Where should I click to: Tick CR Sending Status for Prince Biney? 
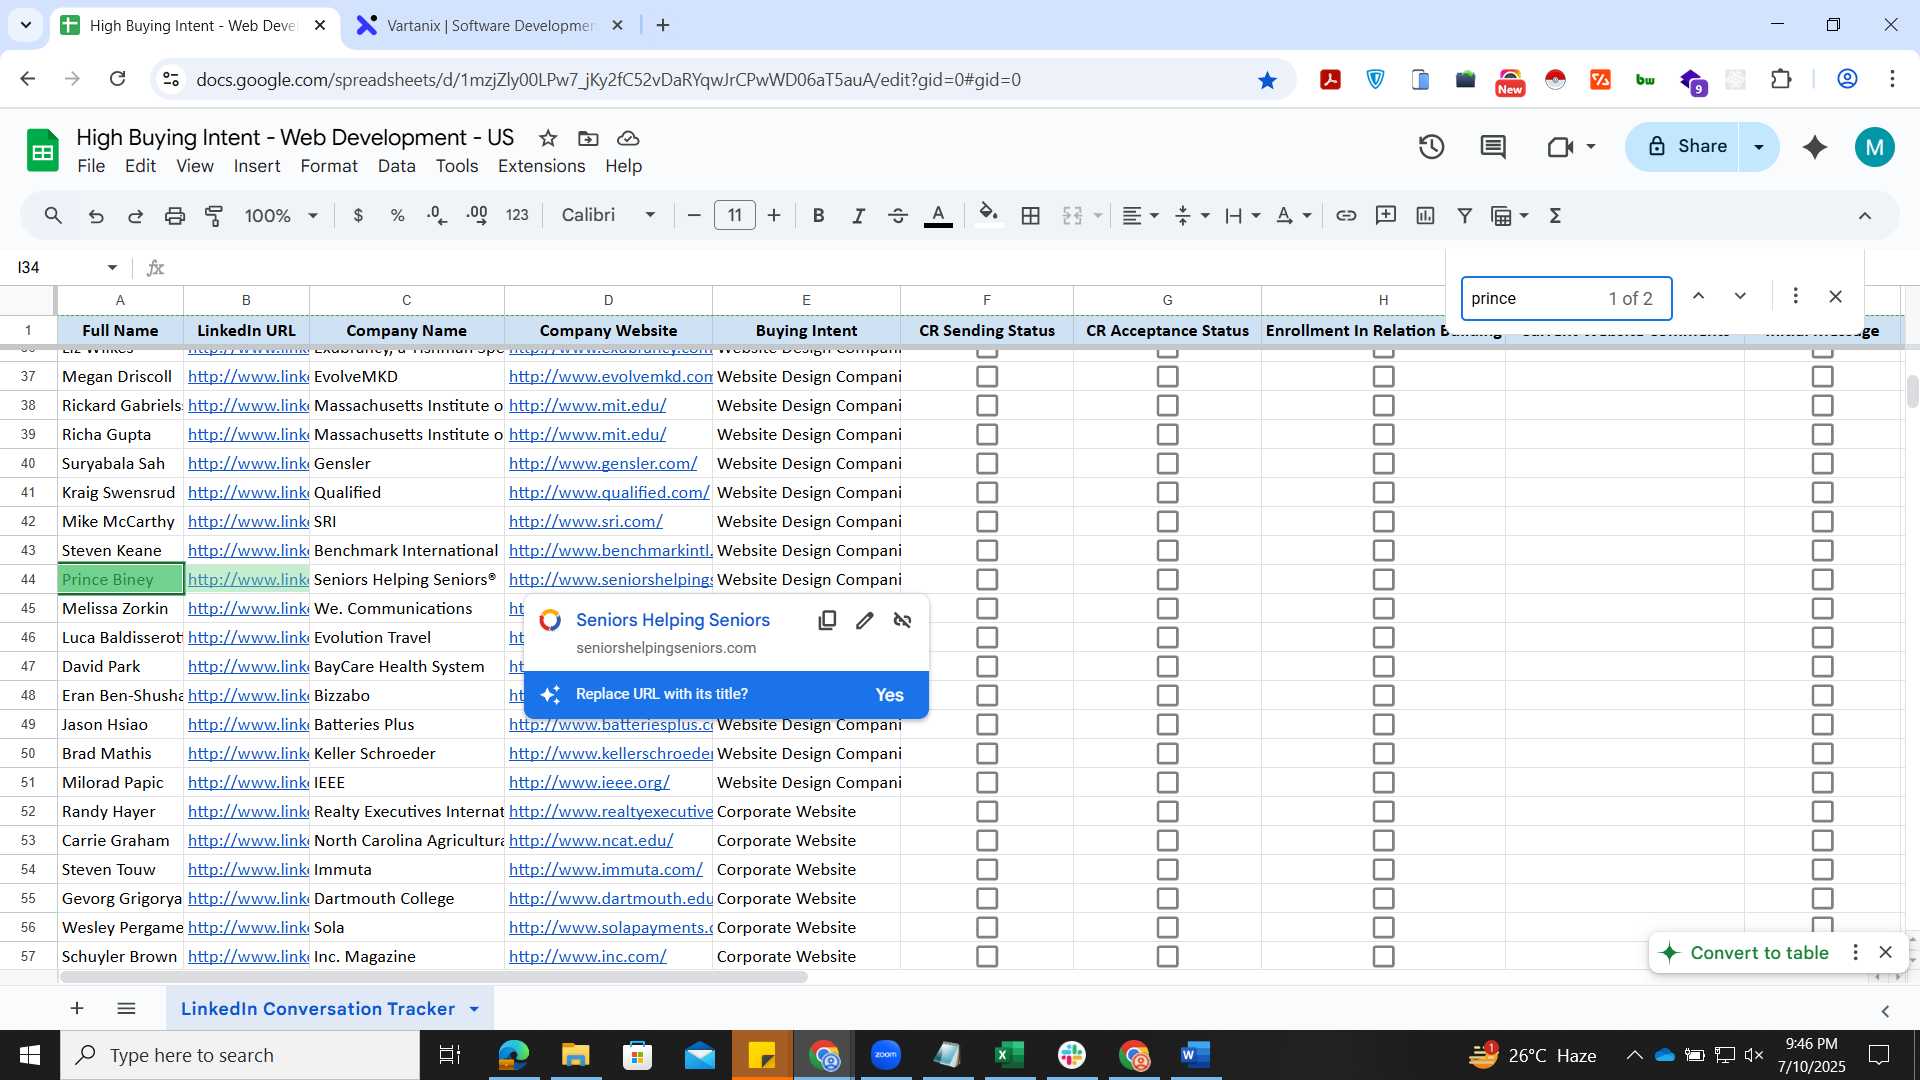tap(987, 580)
